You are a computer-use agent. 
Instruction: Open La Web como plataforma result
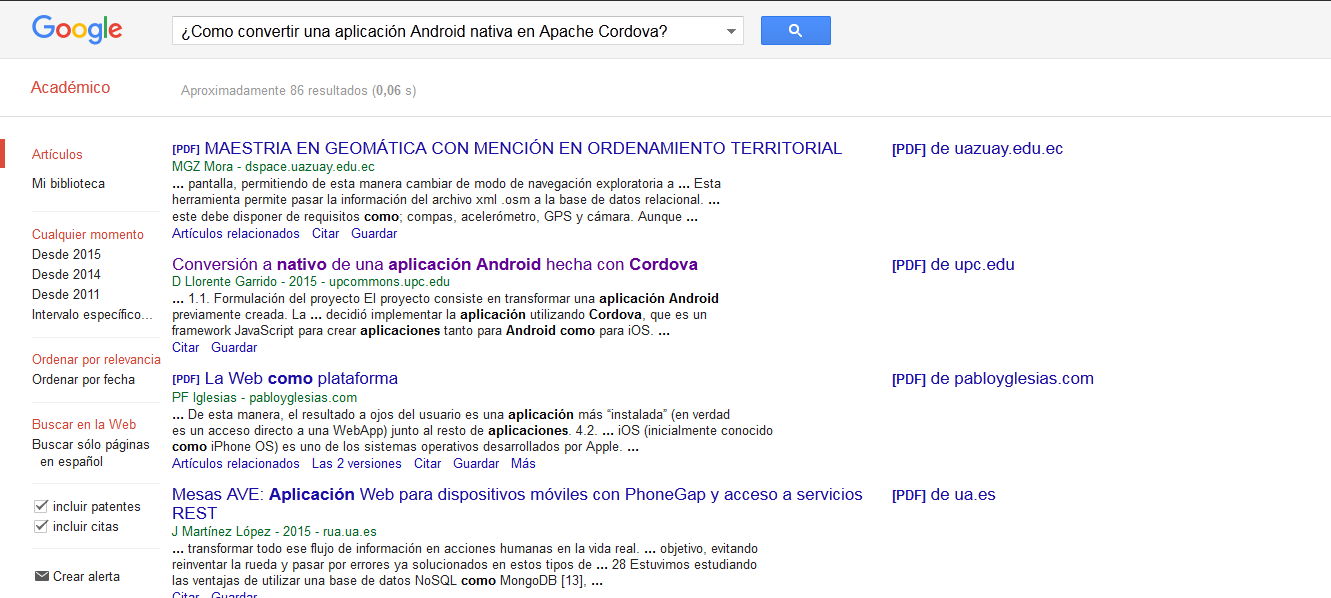coord(301,379)
